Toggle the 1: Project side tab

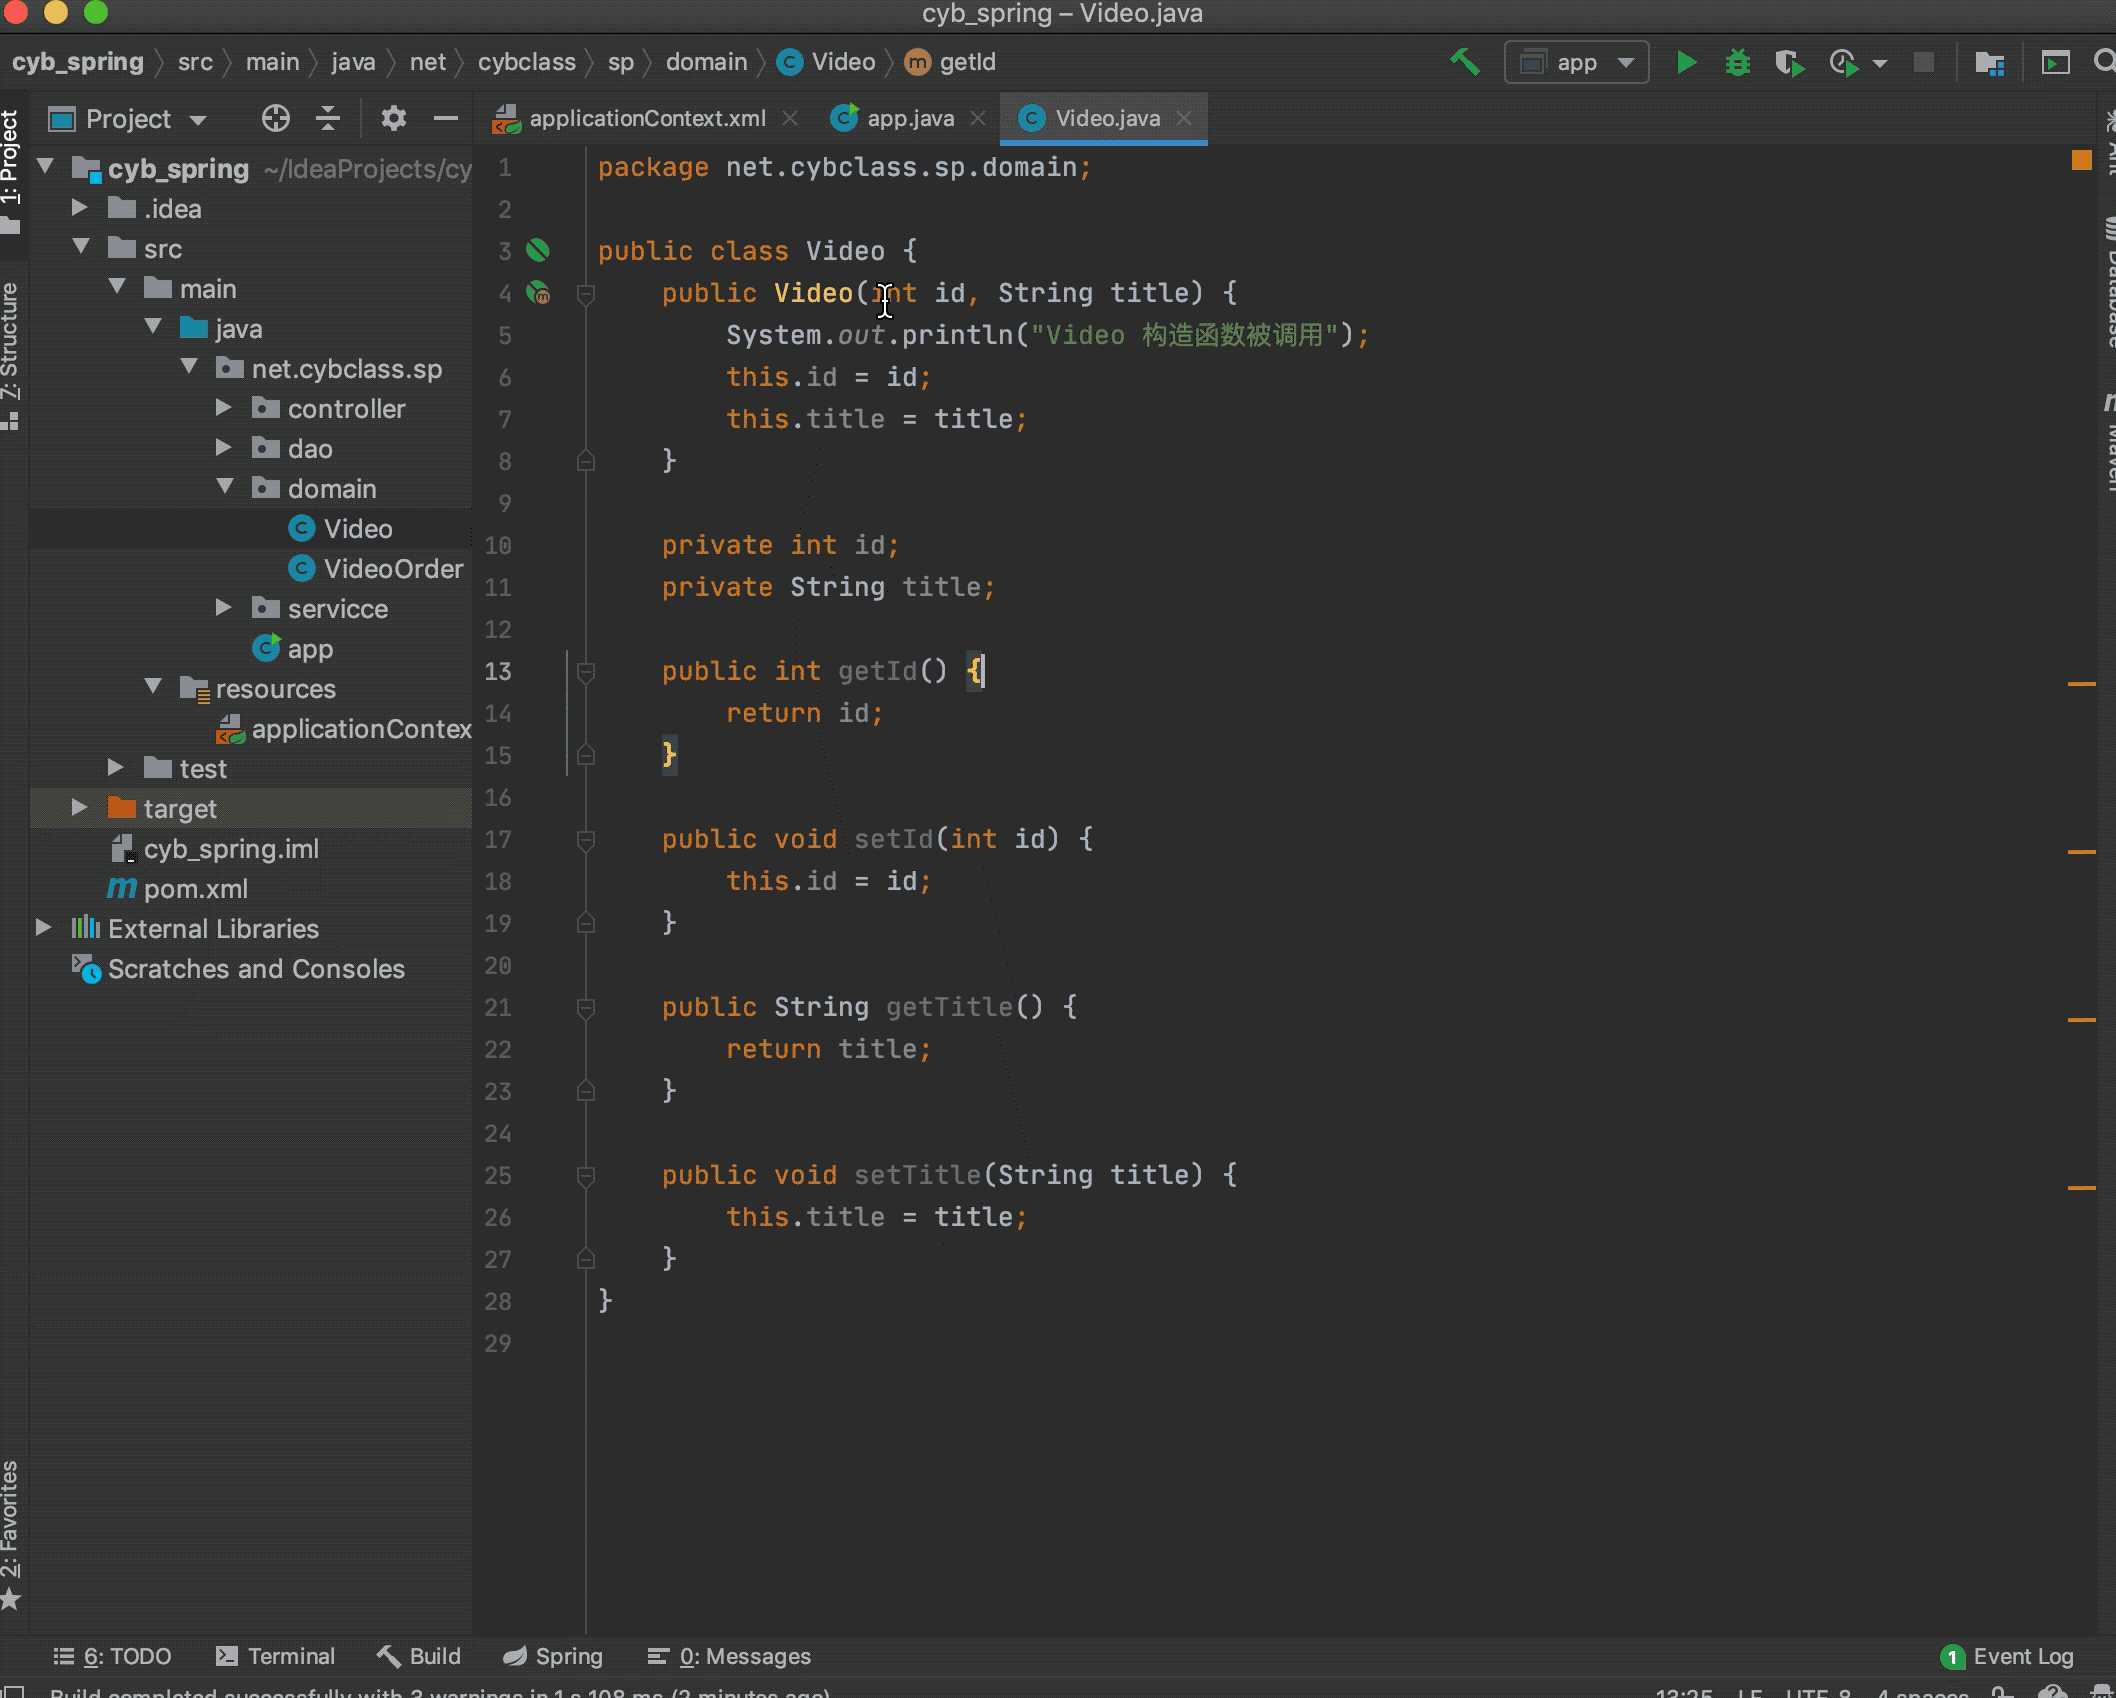pyautogui.click(x=11, y=170)
